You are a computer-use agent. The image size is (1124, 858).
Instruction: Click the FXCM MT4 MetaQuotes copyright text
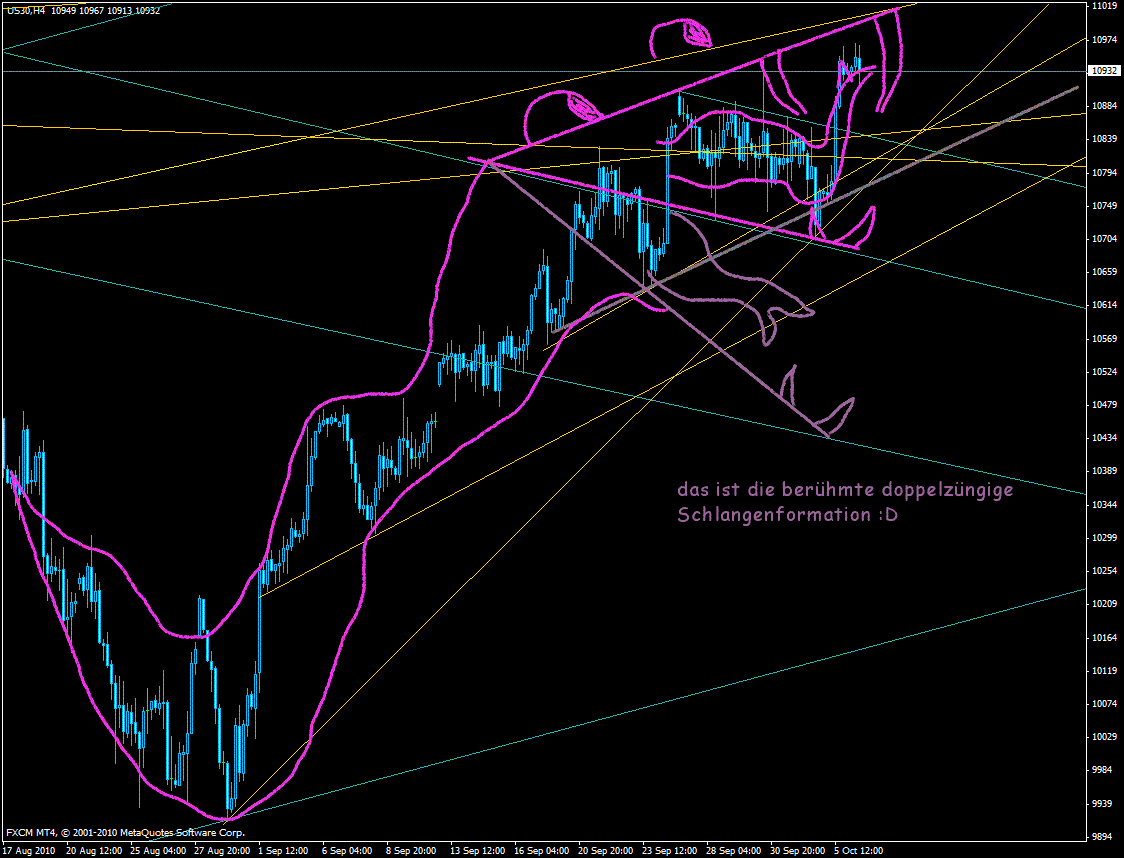pos(125,833)
